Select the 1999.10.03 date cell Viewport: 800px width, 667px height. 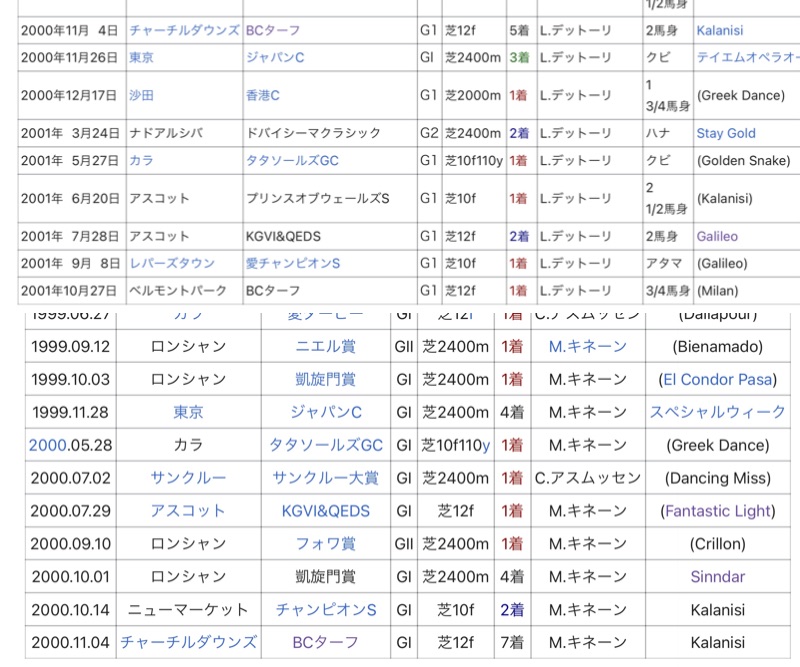coord(70,380)
